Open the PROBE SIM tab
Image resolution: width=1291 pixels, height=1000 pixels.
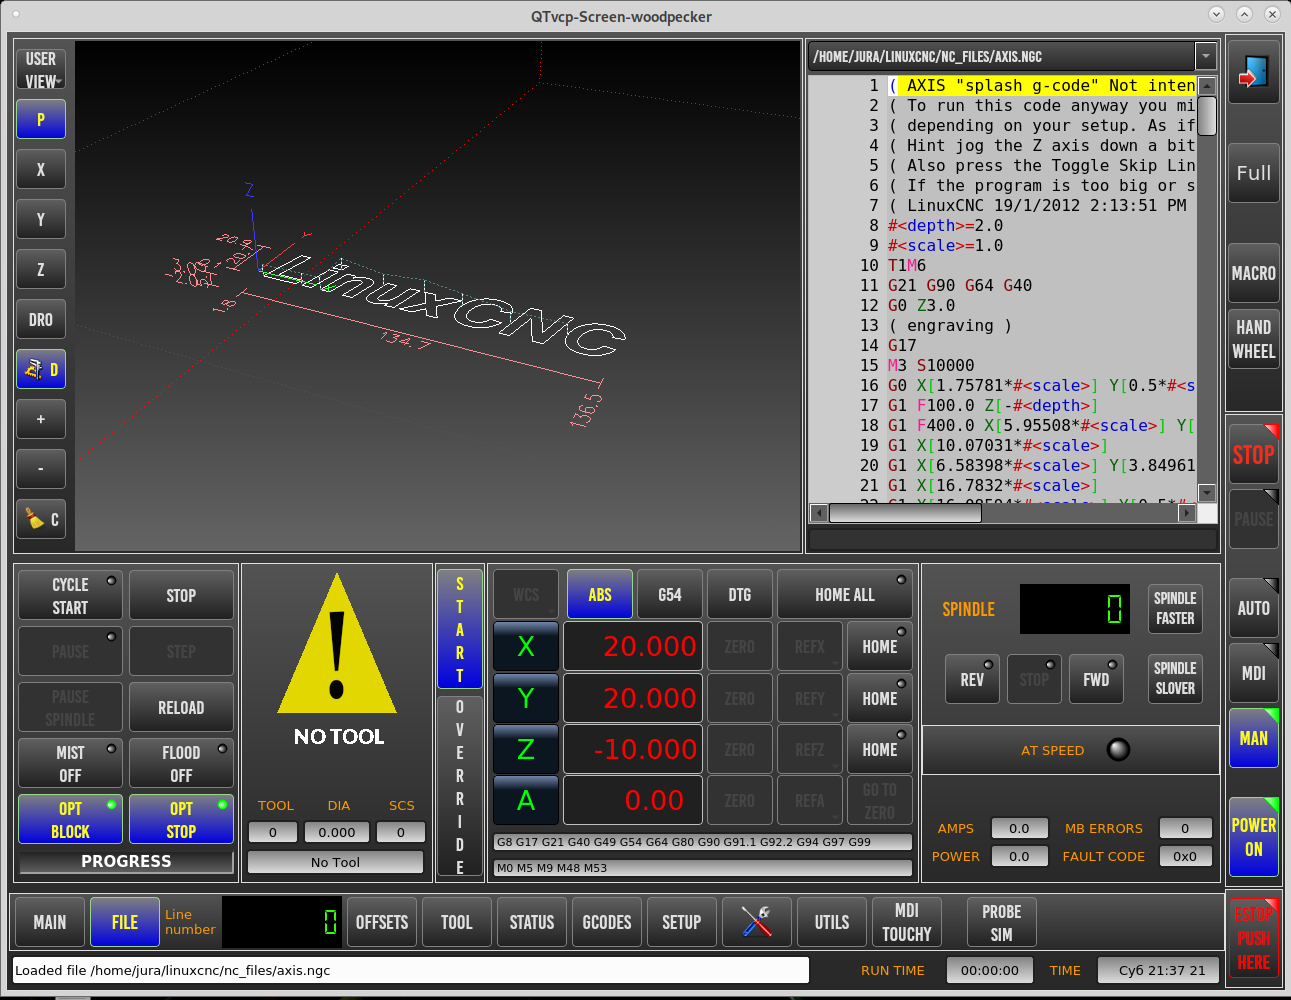click(x=1002, y=921)
